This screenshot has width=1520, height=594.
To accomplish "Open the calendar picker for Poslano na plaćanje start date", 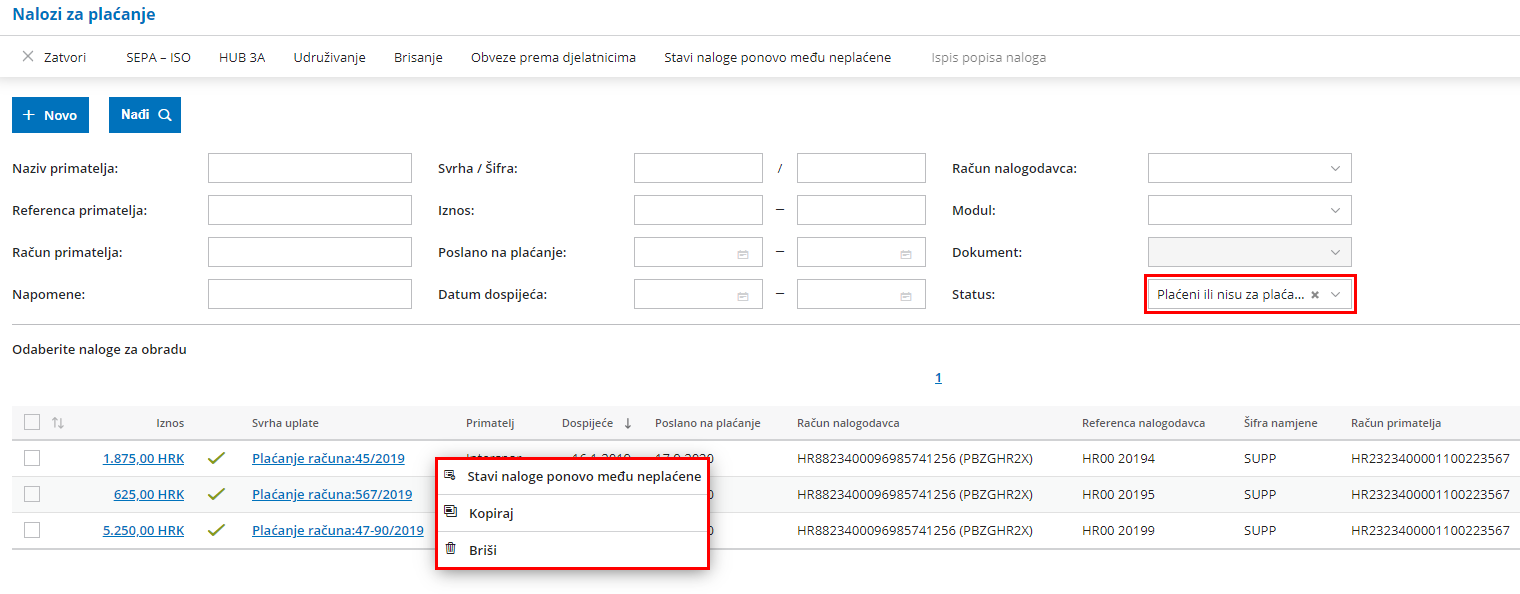I will tap(742, 252).
